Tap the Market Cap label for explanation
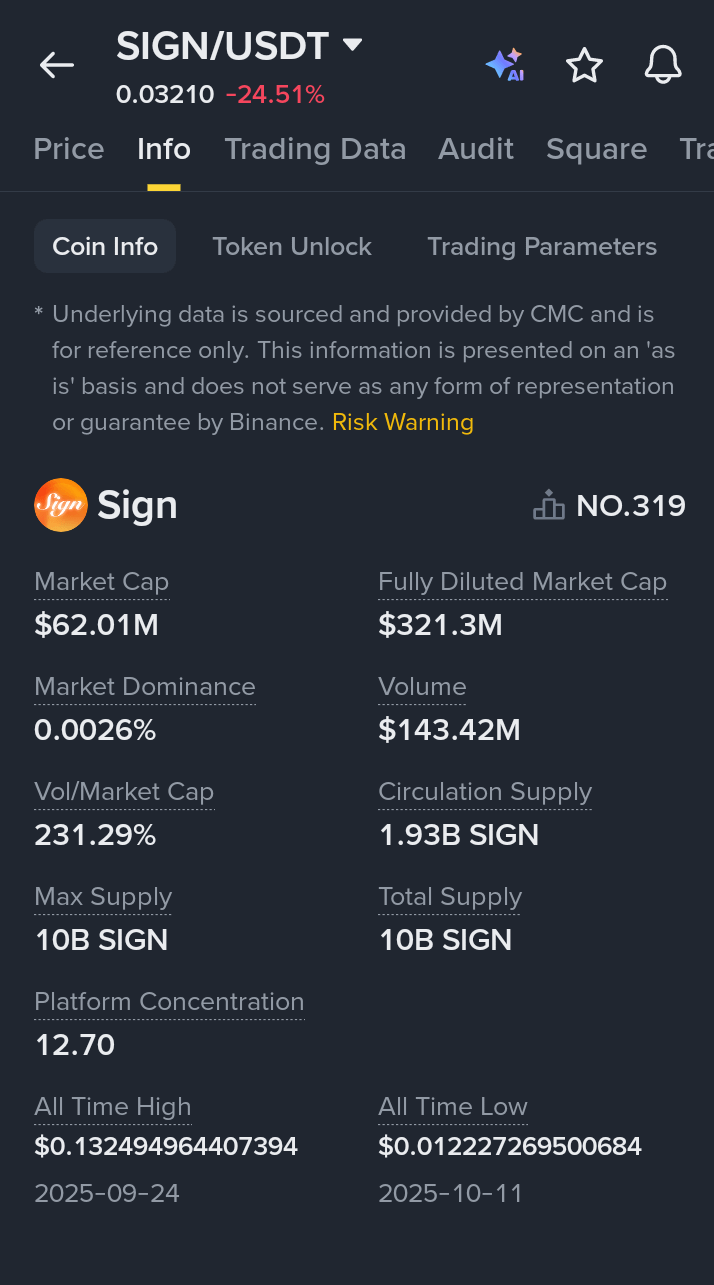The height and width of the screenshot is (1285, 714). tap(101, 582)
